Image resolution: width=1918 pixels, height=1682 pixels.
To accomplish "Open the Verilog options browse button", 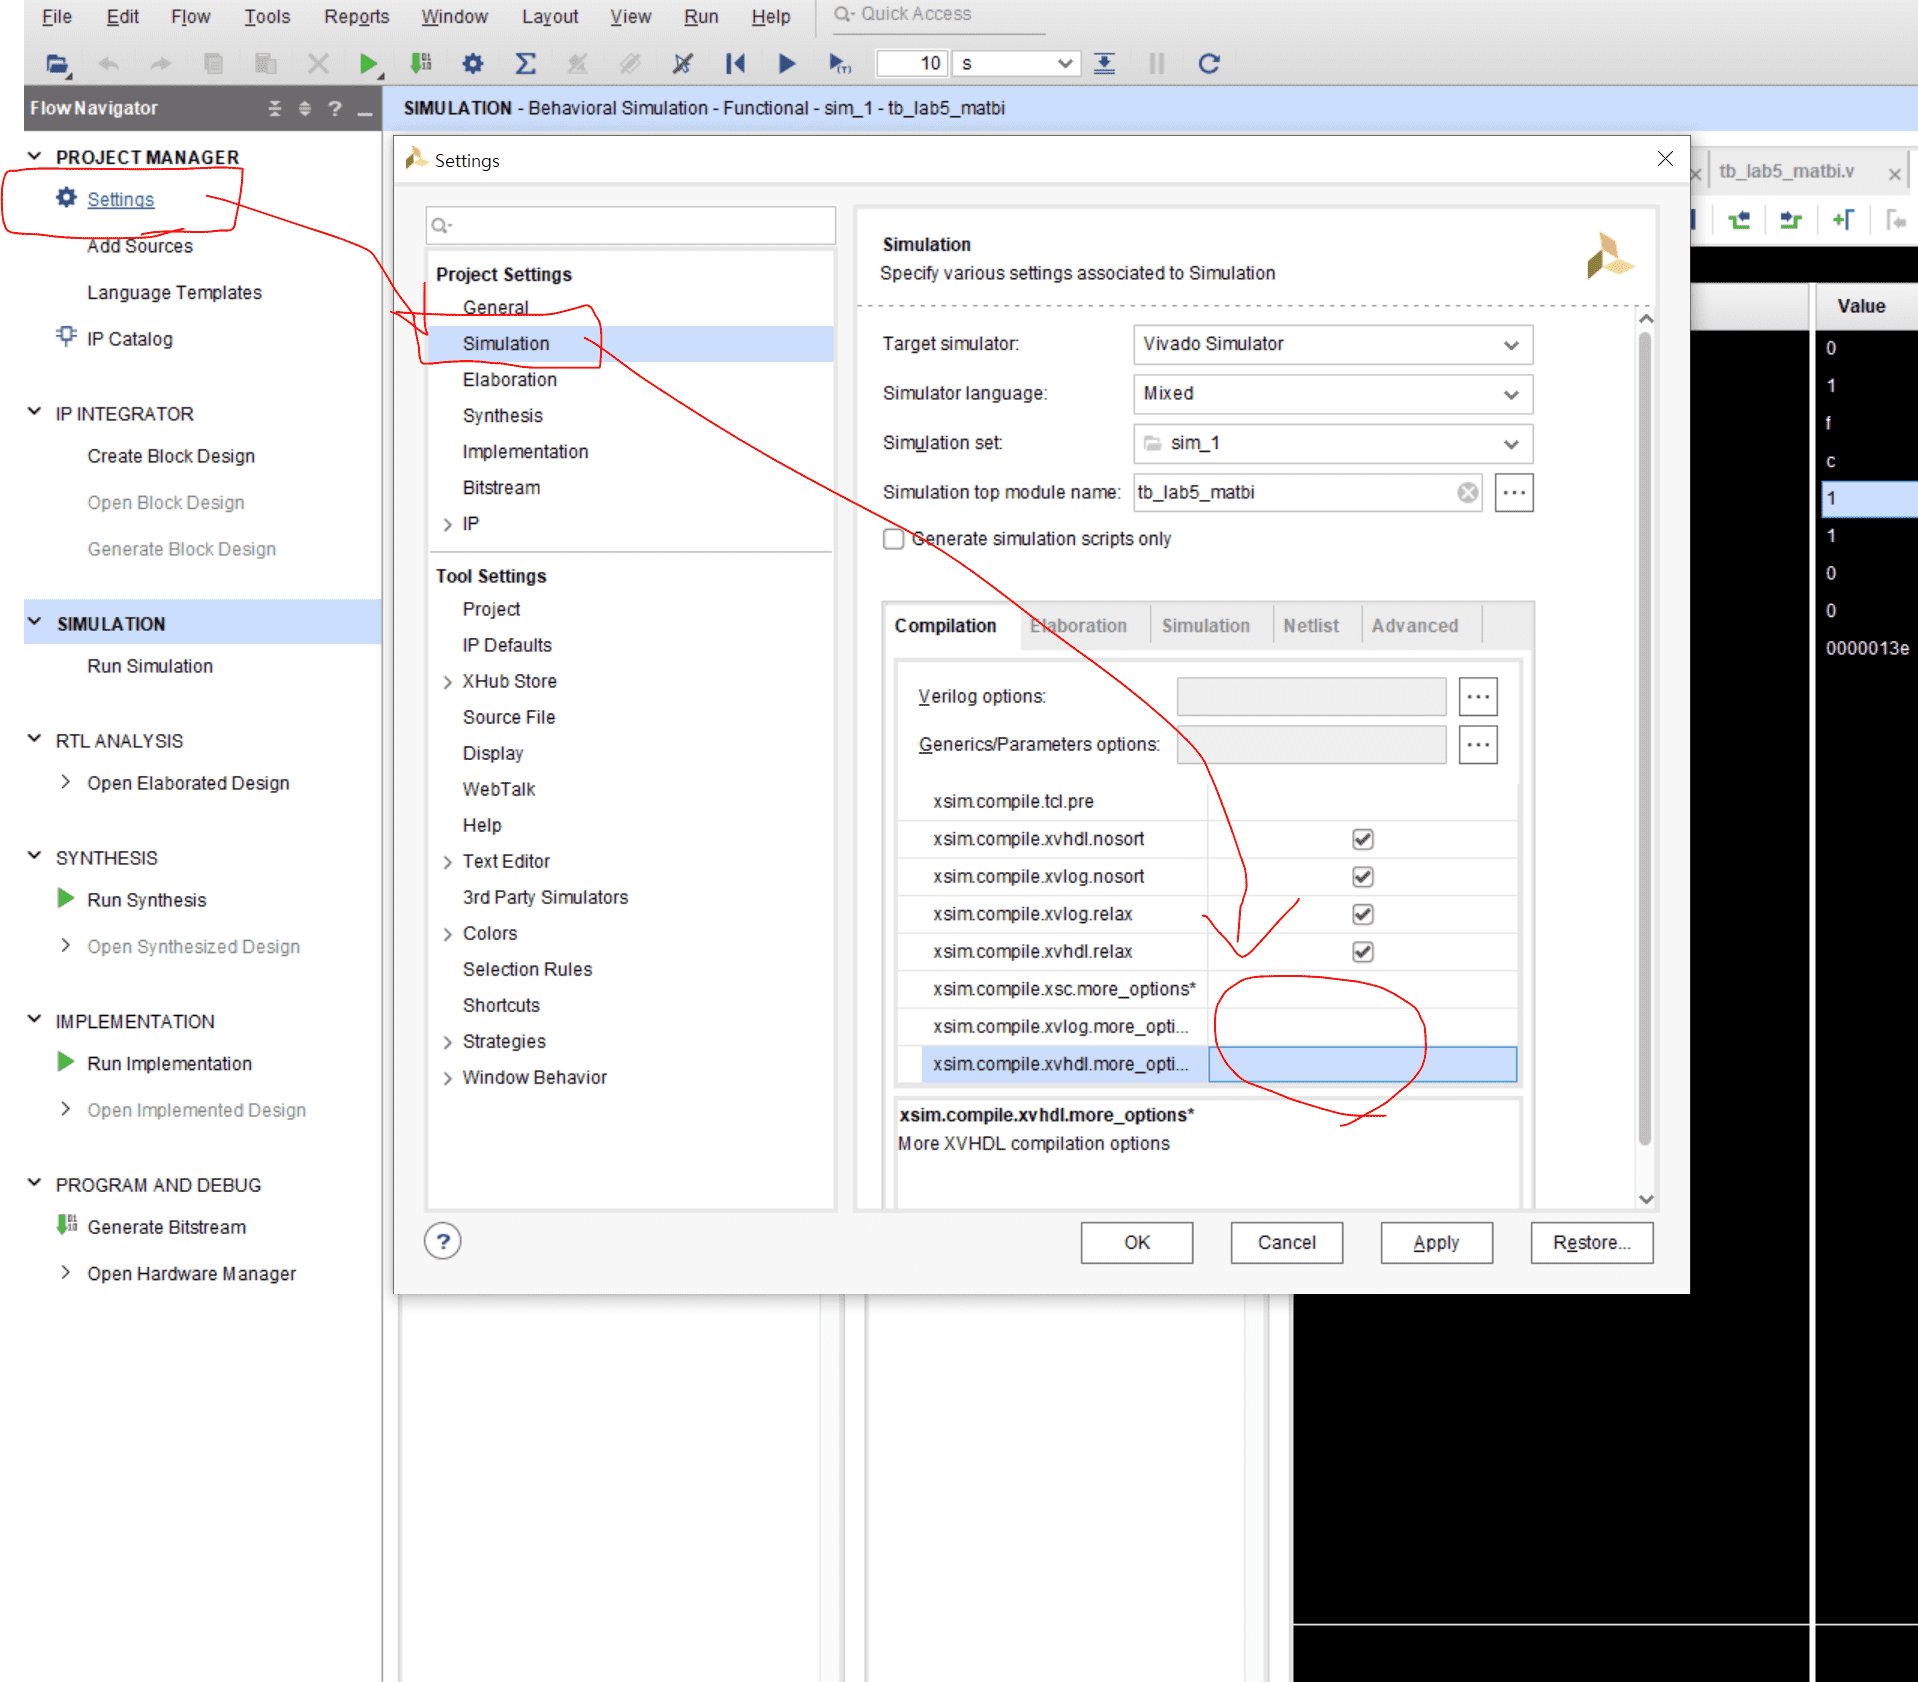I will point(1478,696).
